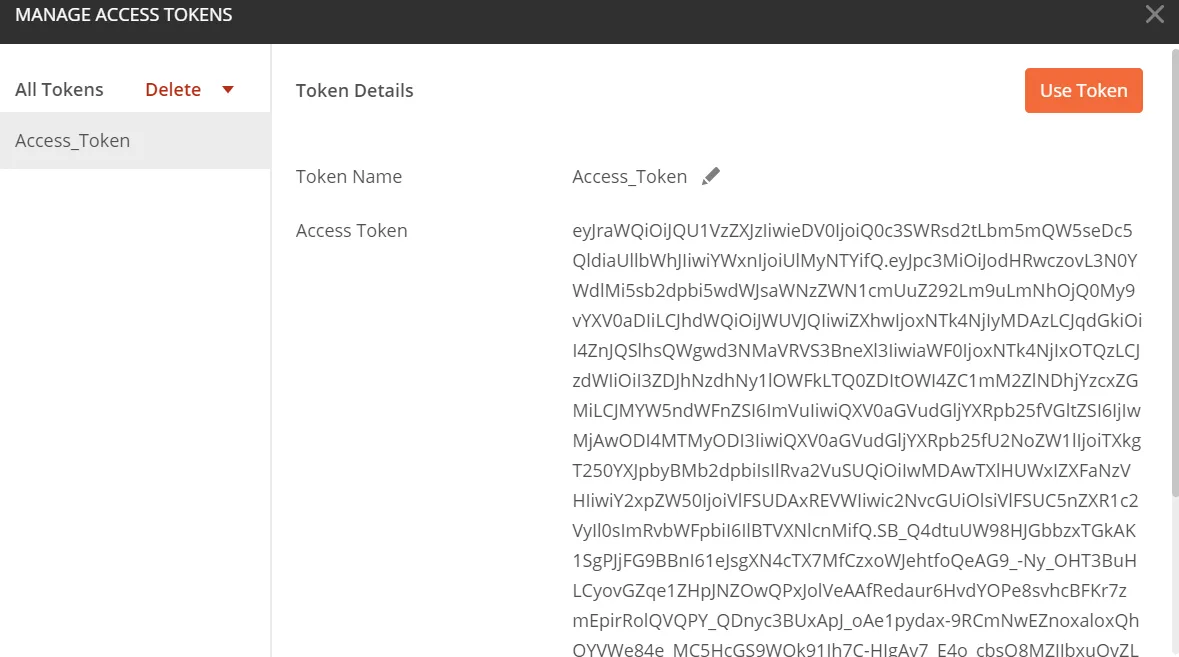
Task: Click token line starting with eyJraWQiOiJQU1
Action: click(852, 231)
